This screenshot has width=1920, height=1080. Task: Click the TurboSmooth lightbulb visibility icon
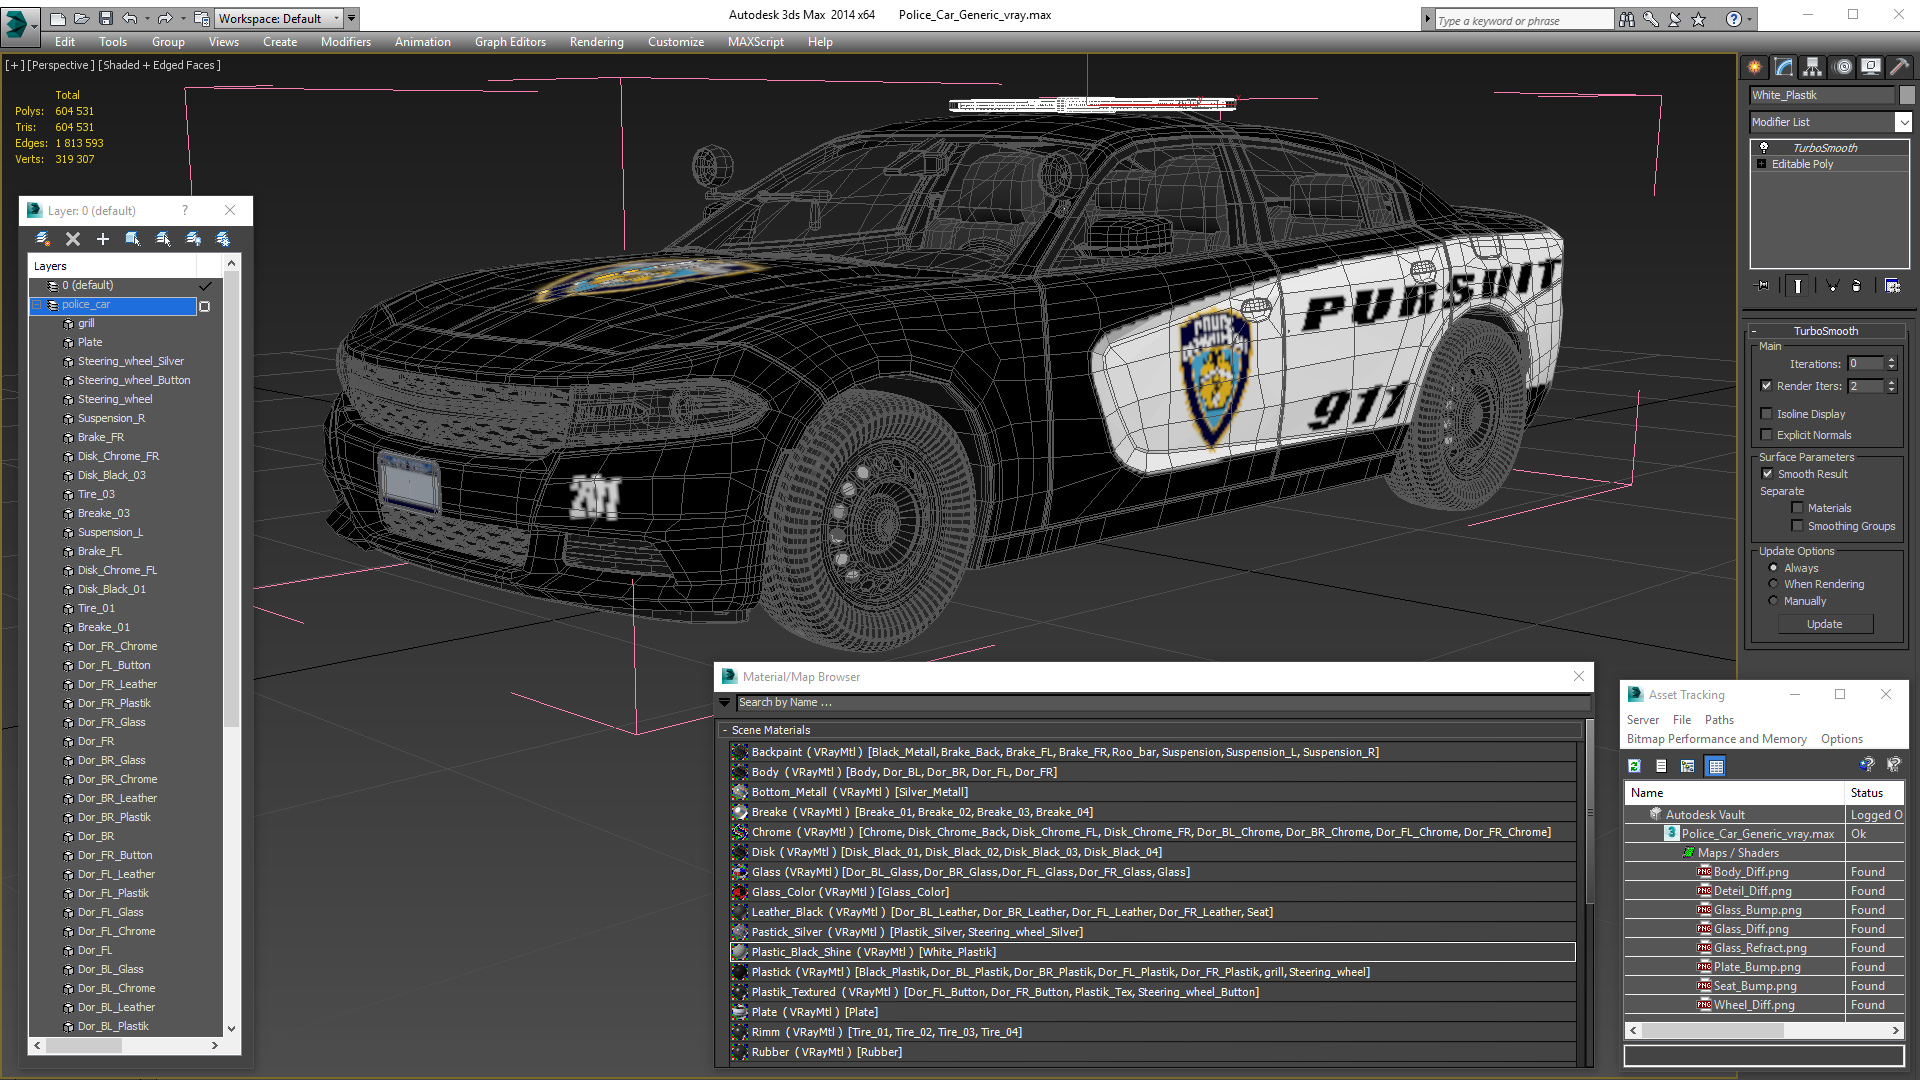pyautogui.click(x=1764, y=147)
